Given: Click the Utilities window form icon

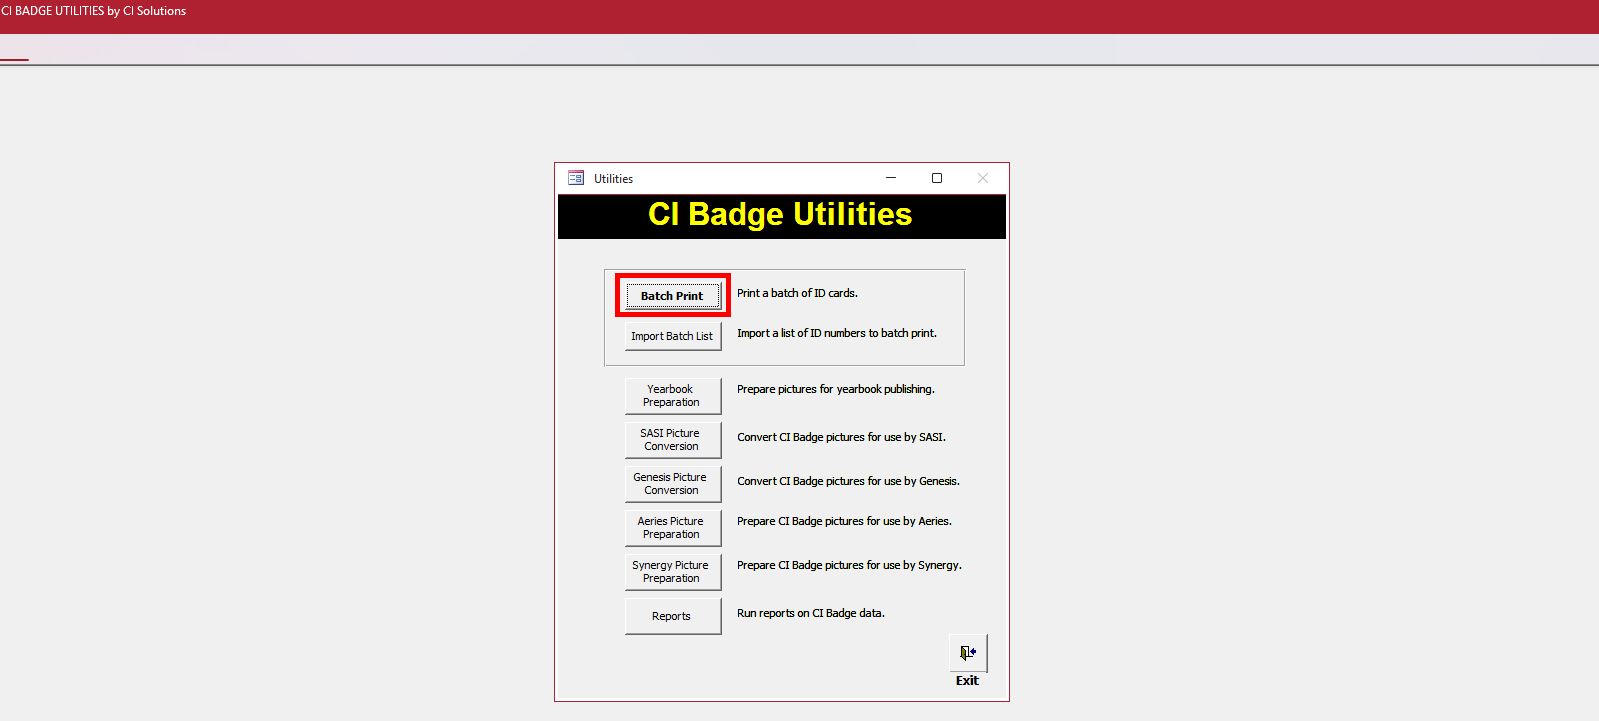Looking at the screenshot, I should click(576, 178).
